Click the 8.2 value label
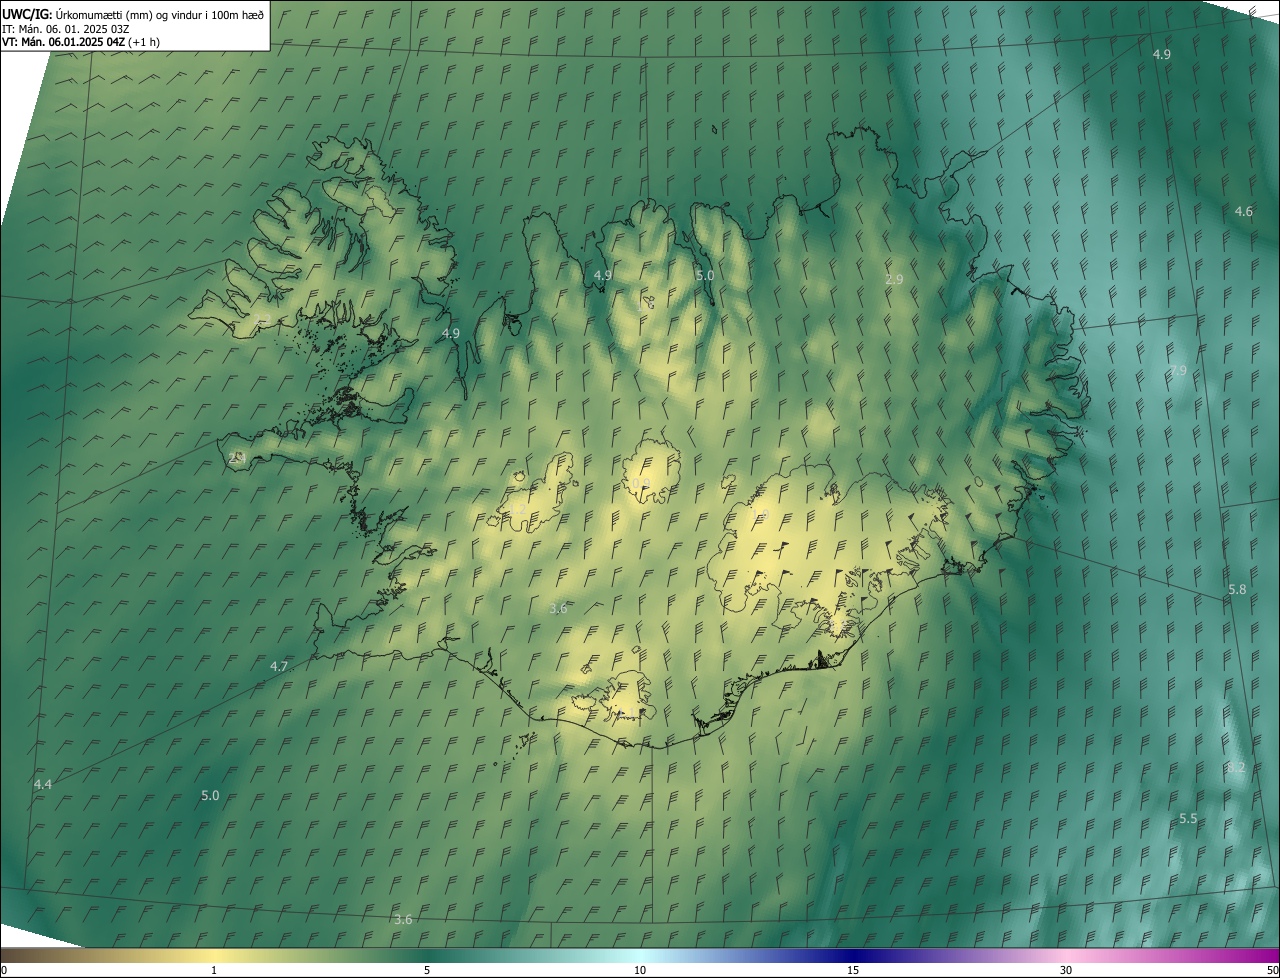1280x978 pixels. pyautogui.click(x=1236, y=767)
